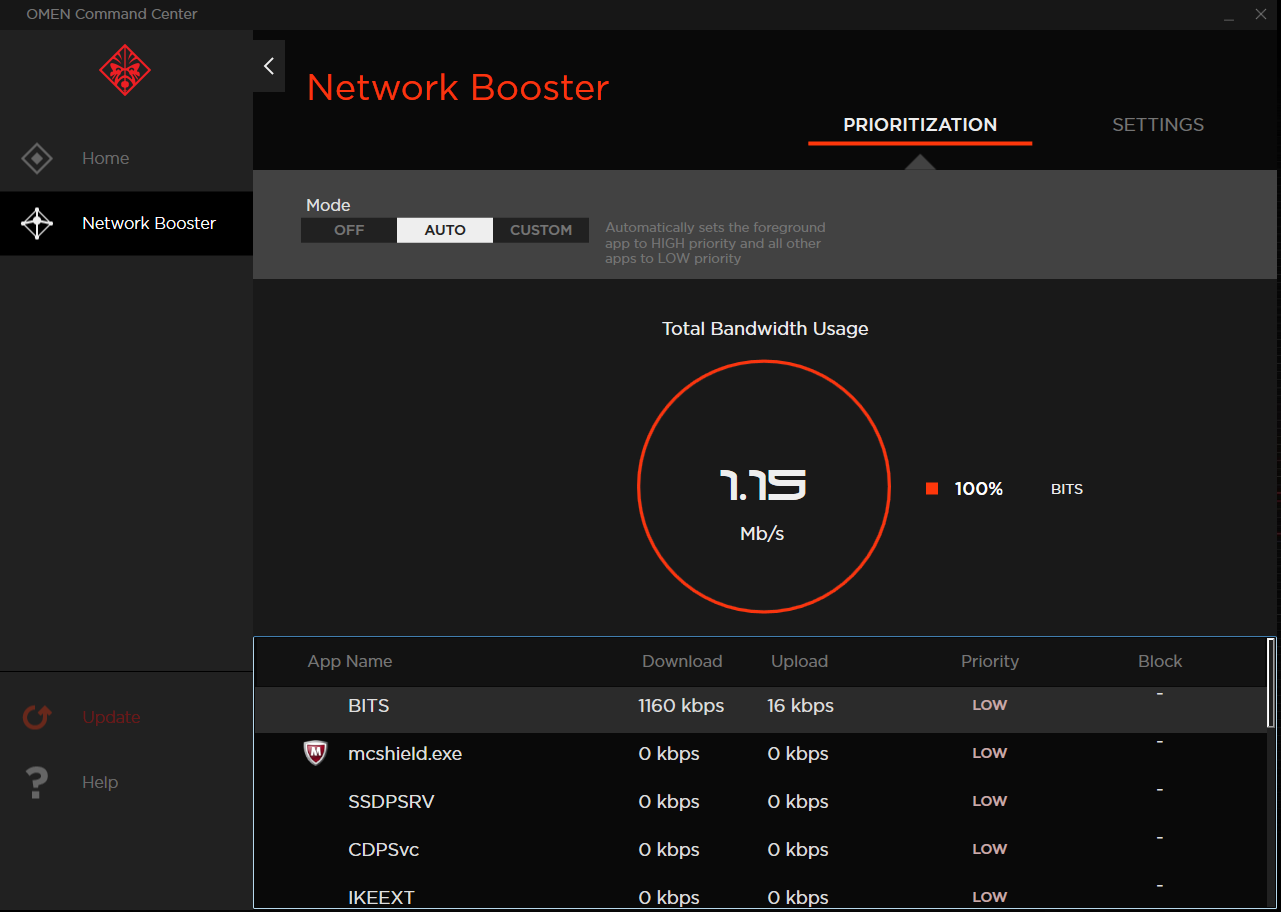
Task: Click the McAfee shield icon beside mcshield.exe
Action: (315, 753)
